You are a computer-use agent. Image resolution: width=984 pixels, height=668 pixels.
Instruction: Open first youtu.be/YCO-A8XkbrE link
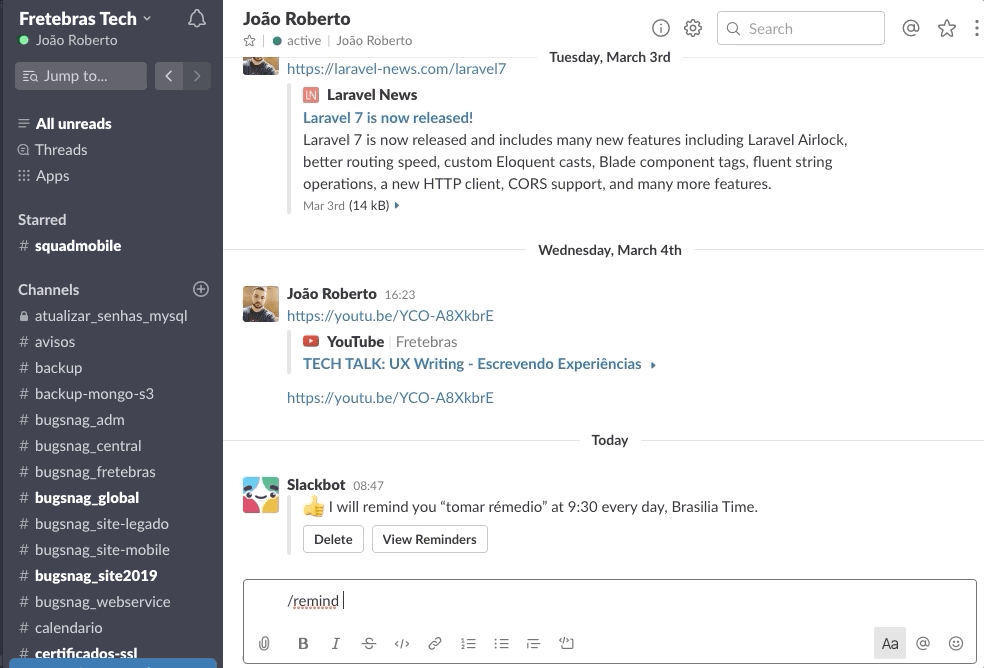390,316
